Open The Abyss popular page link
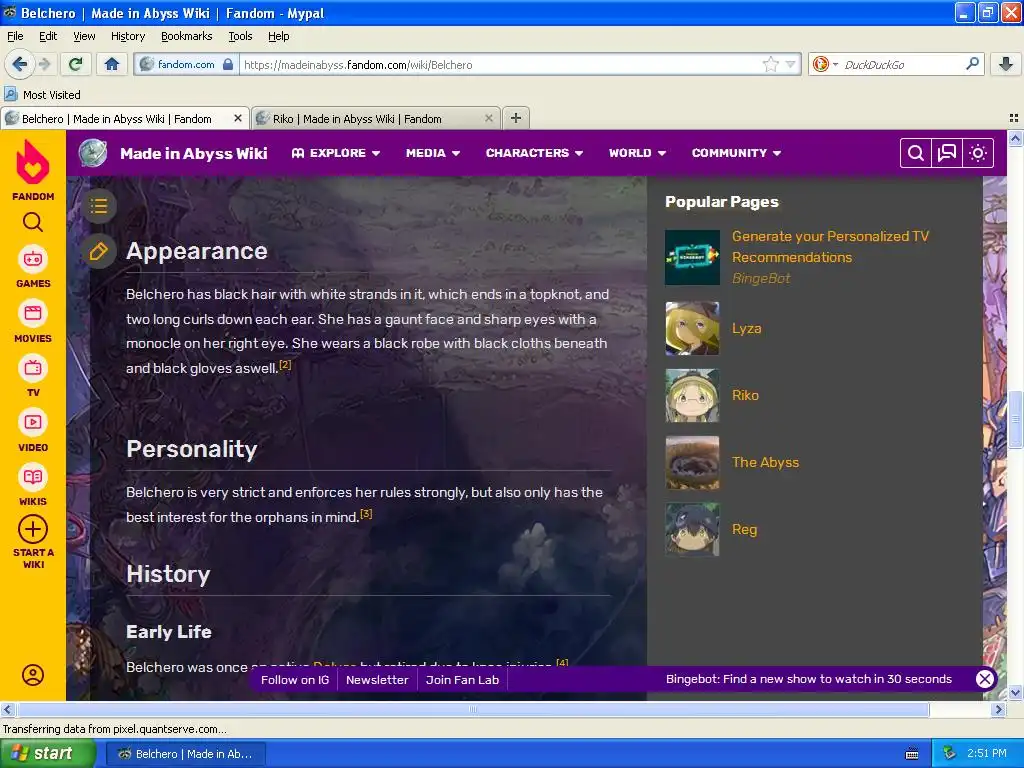The height and width of the screenshot is (768, 1024). (765, 462)
